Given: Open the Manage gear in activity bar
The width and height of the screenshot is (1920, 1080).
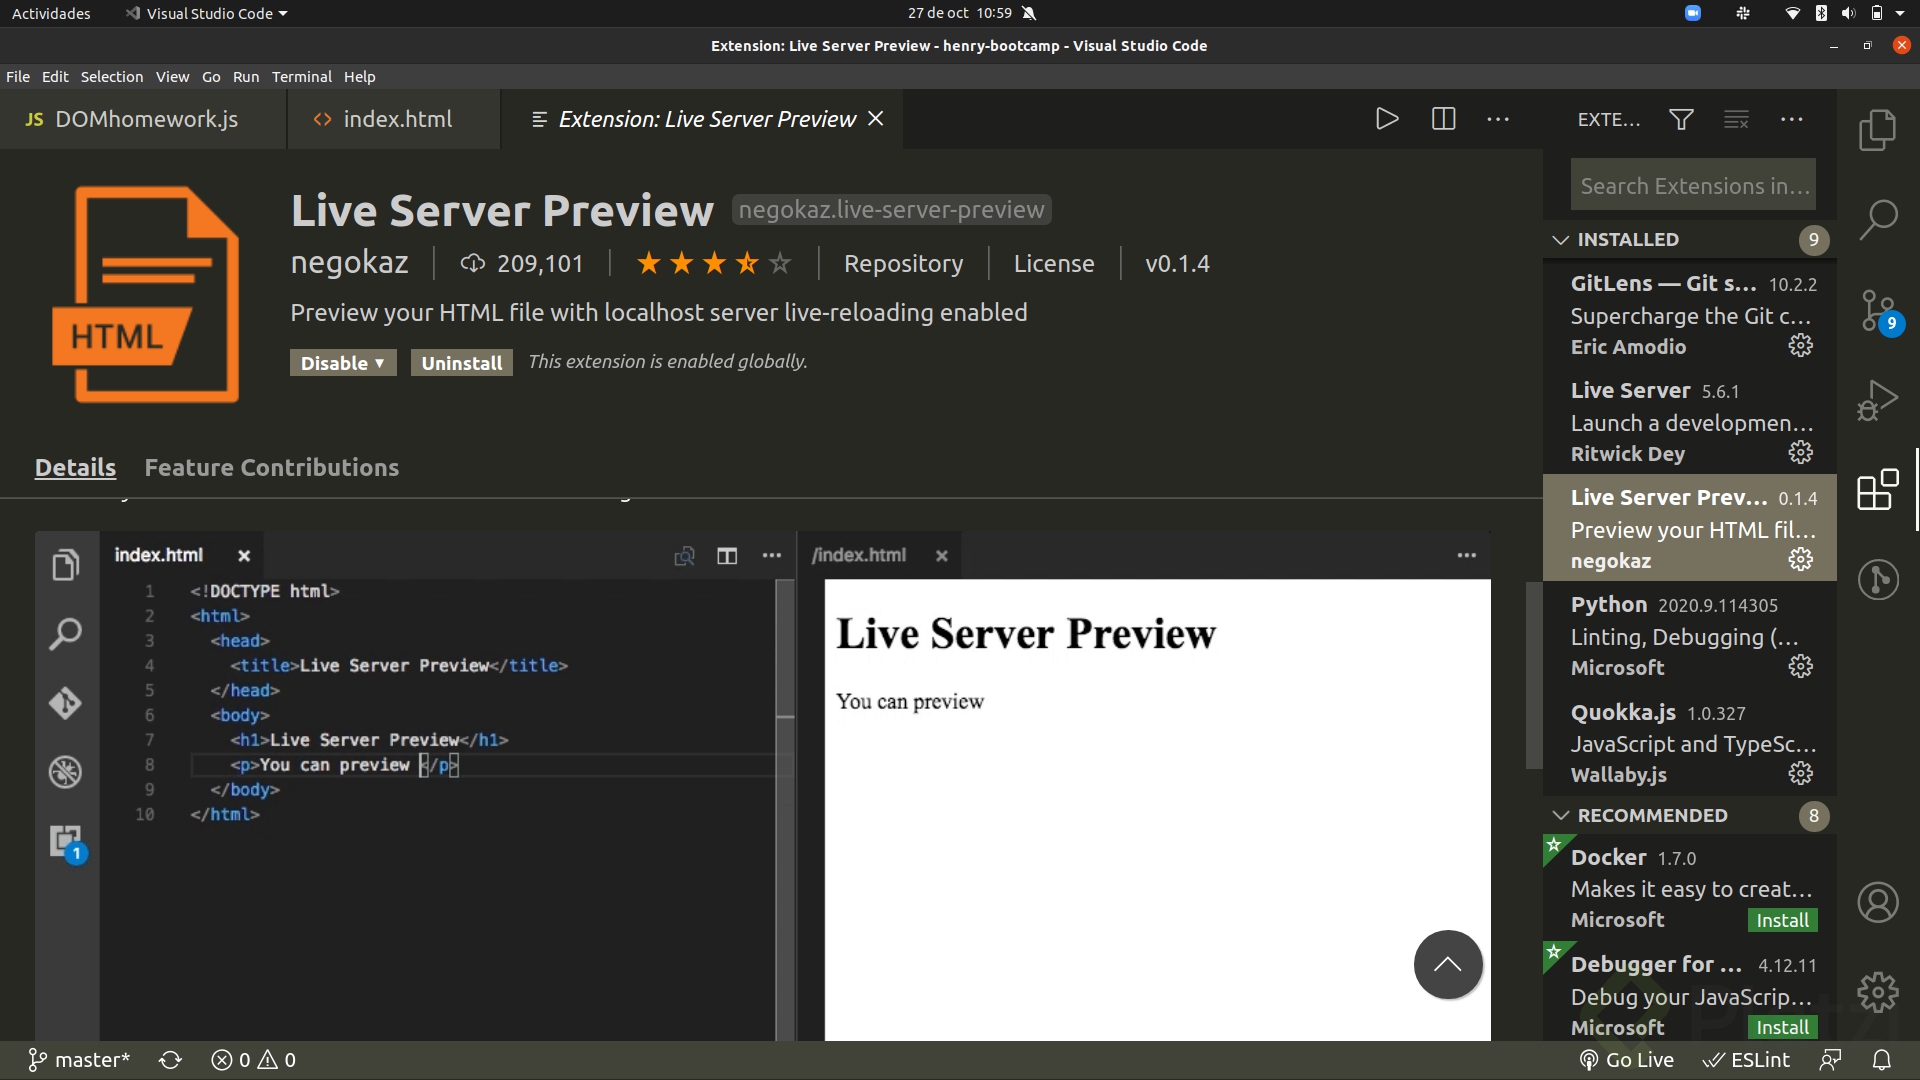Looking at the screenshot, I should pyautogui.click(x=1878, y=992).
